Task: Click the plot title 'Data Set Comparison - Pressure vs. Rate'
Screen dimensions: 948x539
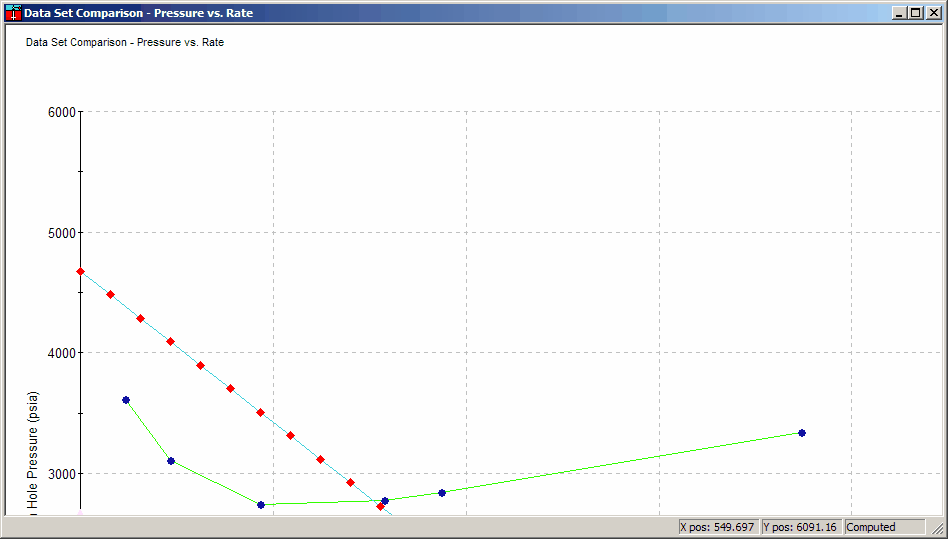Action: pyautogui.click(x=125, y=42)
